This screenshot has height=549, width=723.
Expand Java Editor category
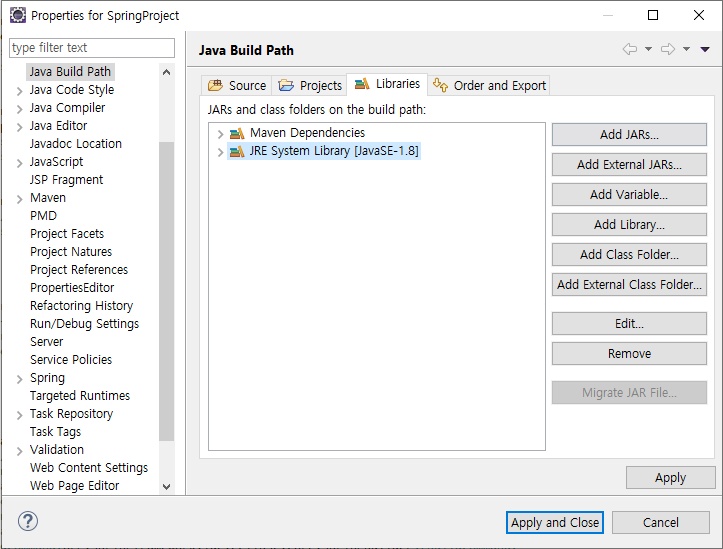pyautogui.click(x=19, y=127)
